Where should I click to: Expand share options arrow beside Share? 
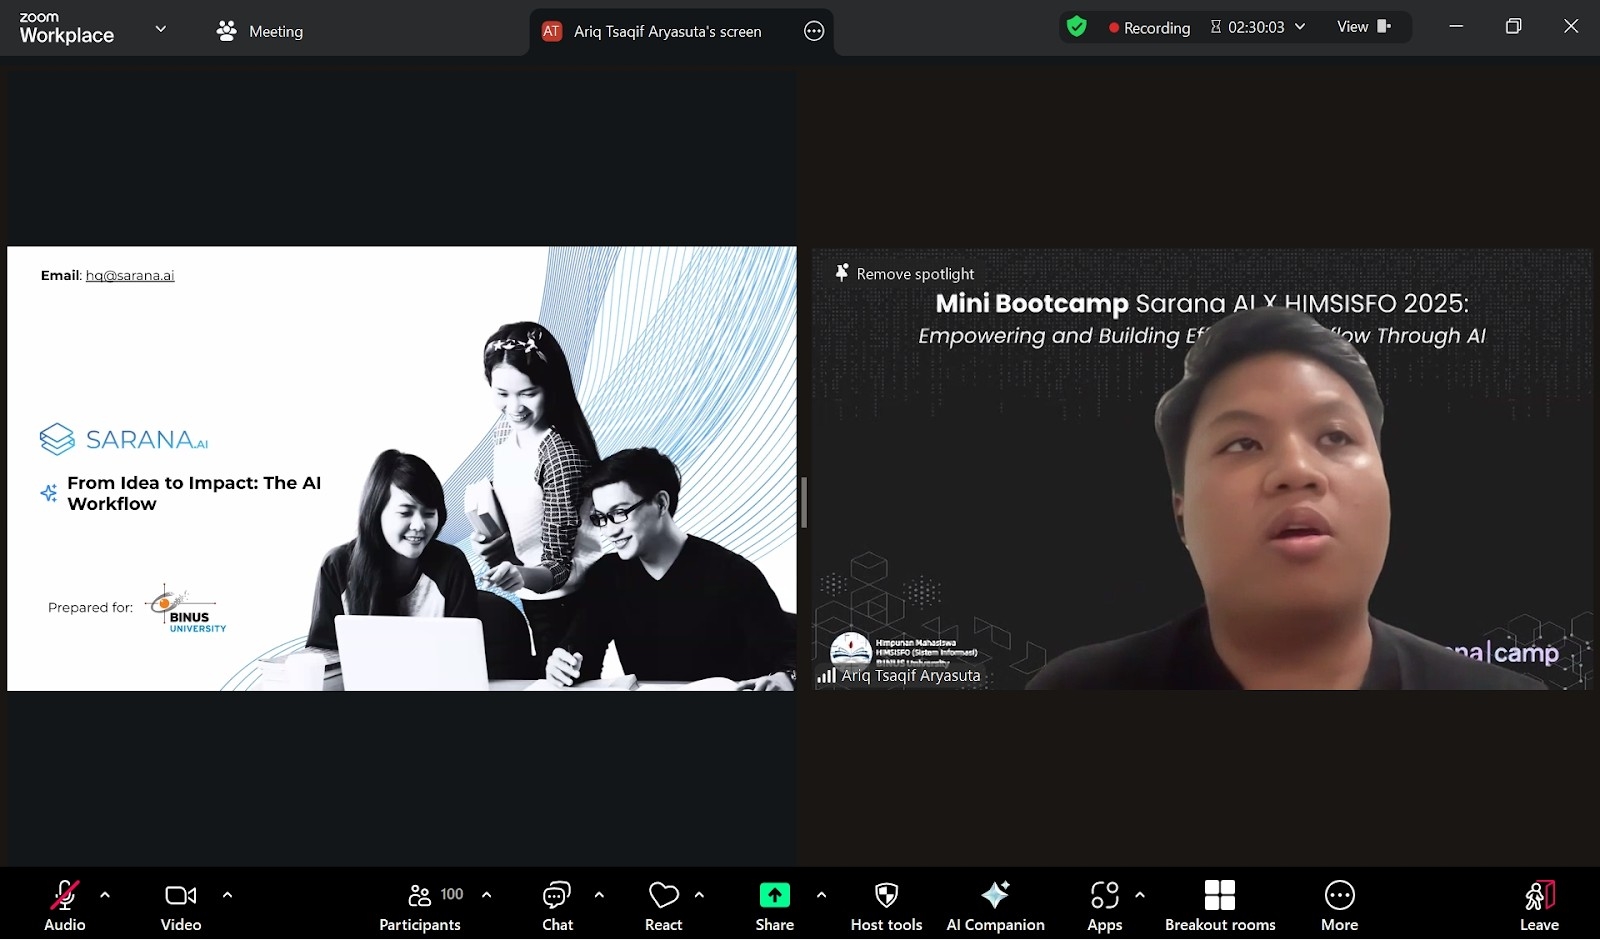pos(821,895)
